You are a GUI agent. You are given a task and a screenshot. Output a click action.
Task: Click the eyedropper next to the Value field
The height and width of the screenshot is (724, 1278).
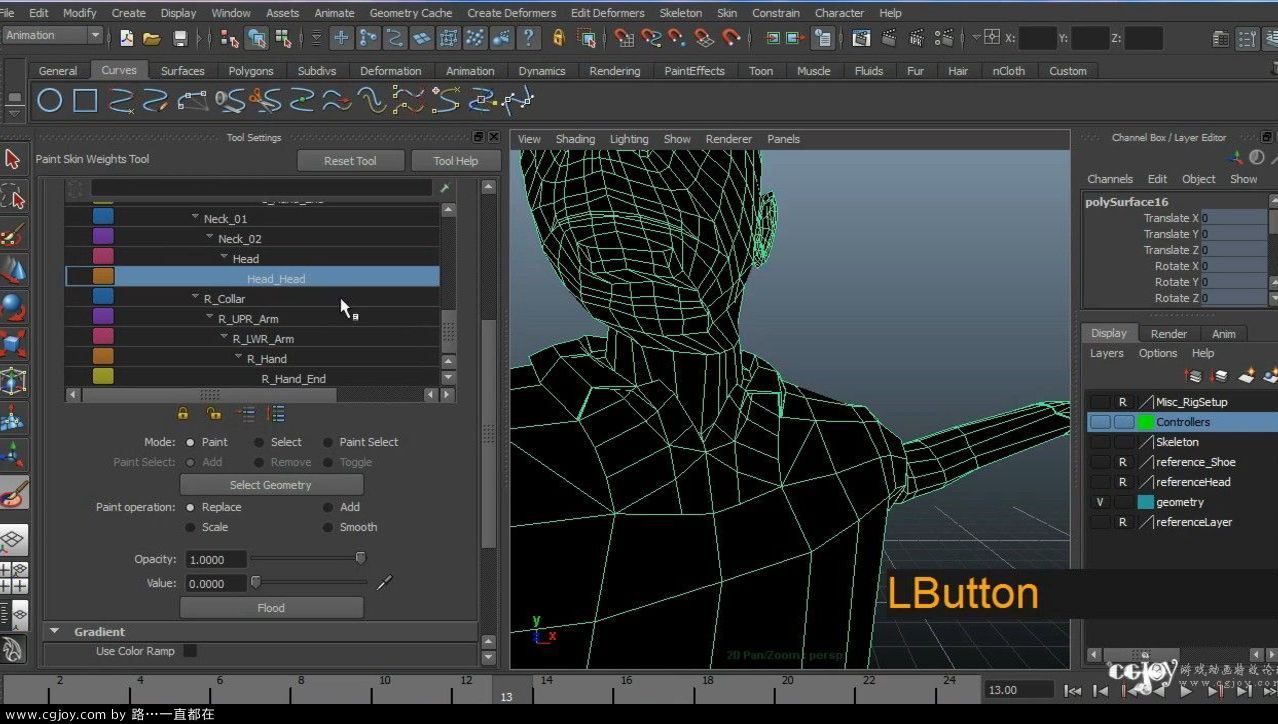coord(384,582)
